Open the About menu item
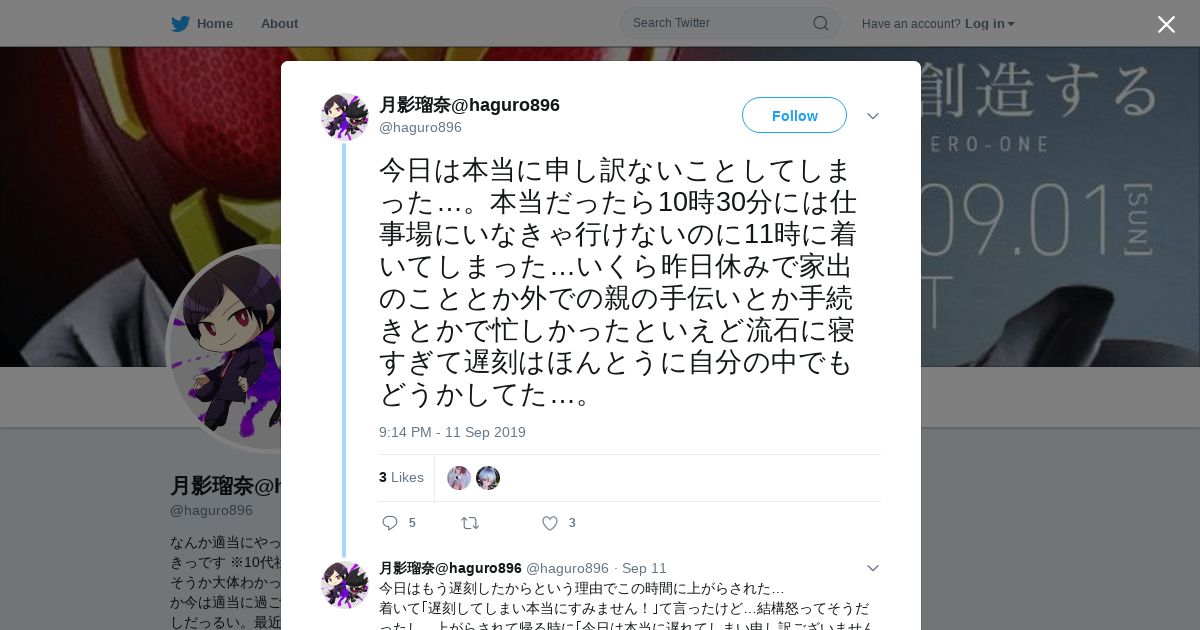 pyautogui.click(x=279, y=24)
